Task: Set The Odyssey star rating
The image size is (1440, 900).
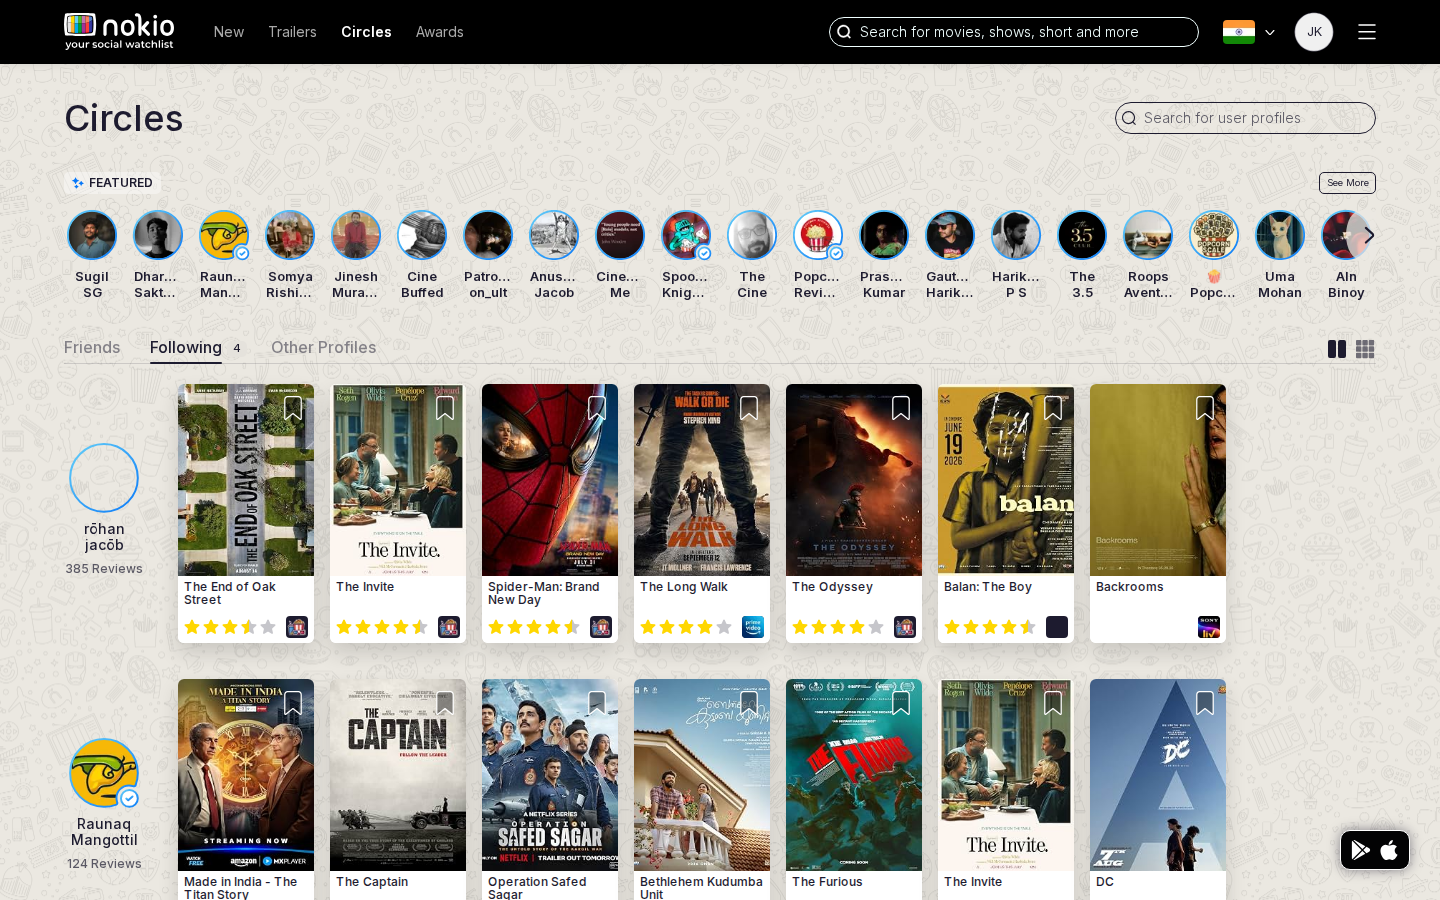Action: [838, 627]
